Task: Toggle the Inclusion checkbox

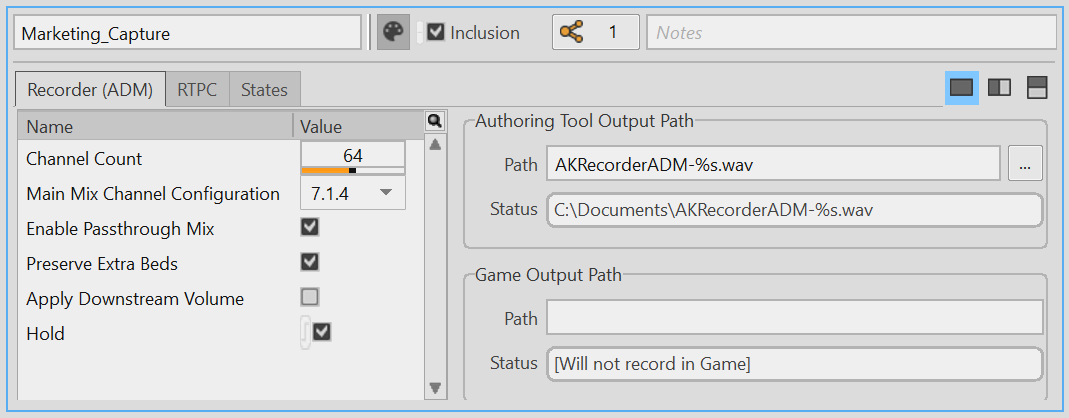Action: (x=435, y=33)
